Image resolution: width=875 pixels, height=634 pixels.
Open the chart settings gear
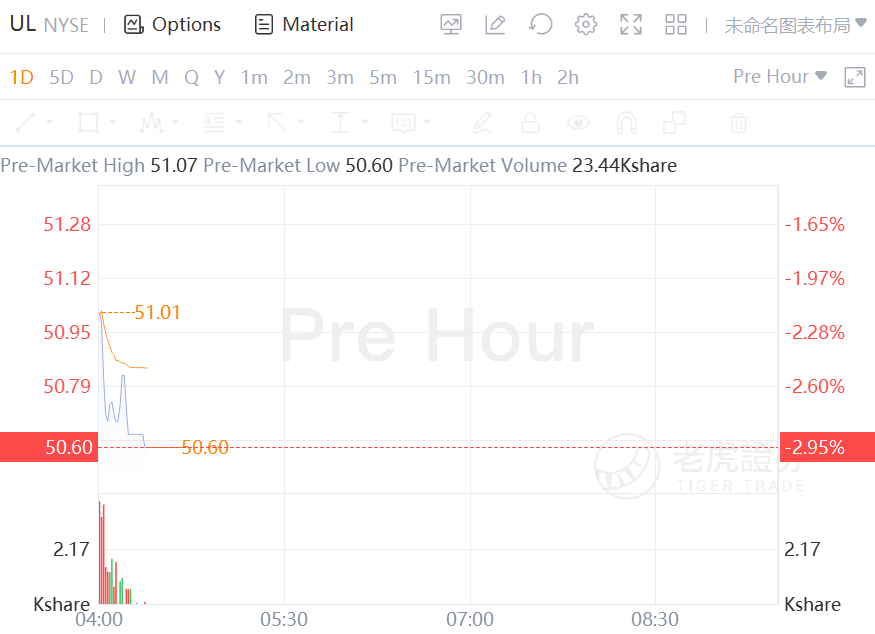586,25
